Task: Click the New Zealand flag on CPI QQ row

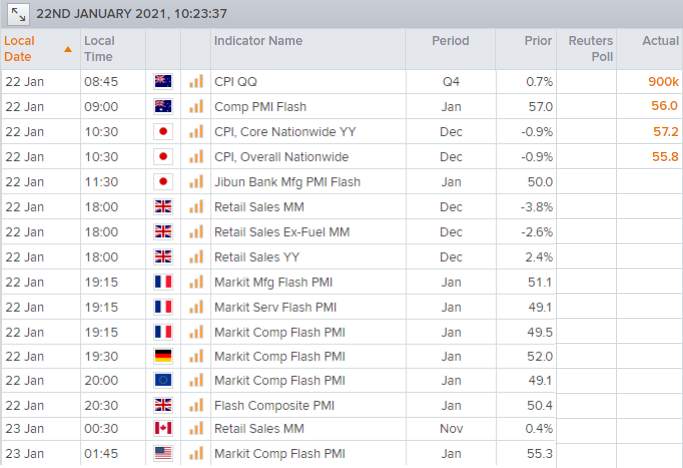Action: [x=163, y=81]
